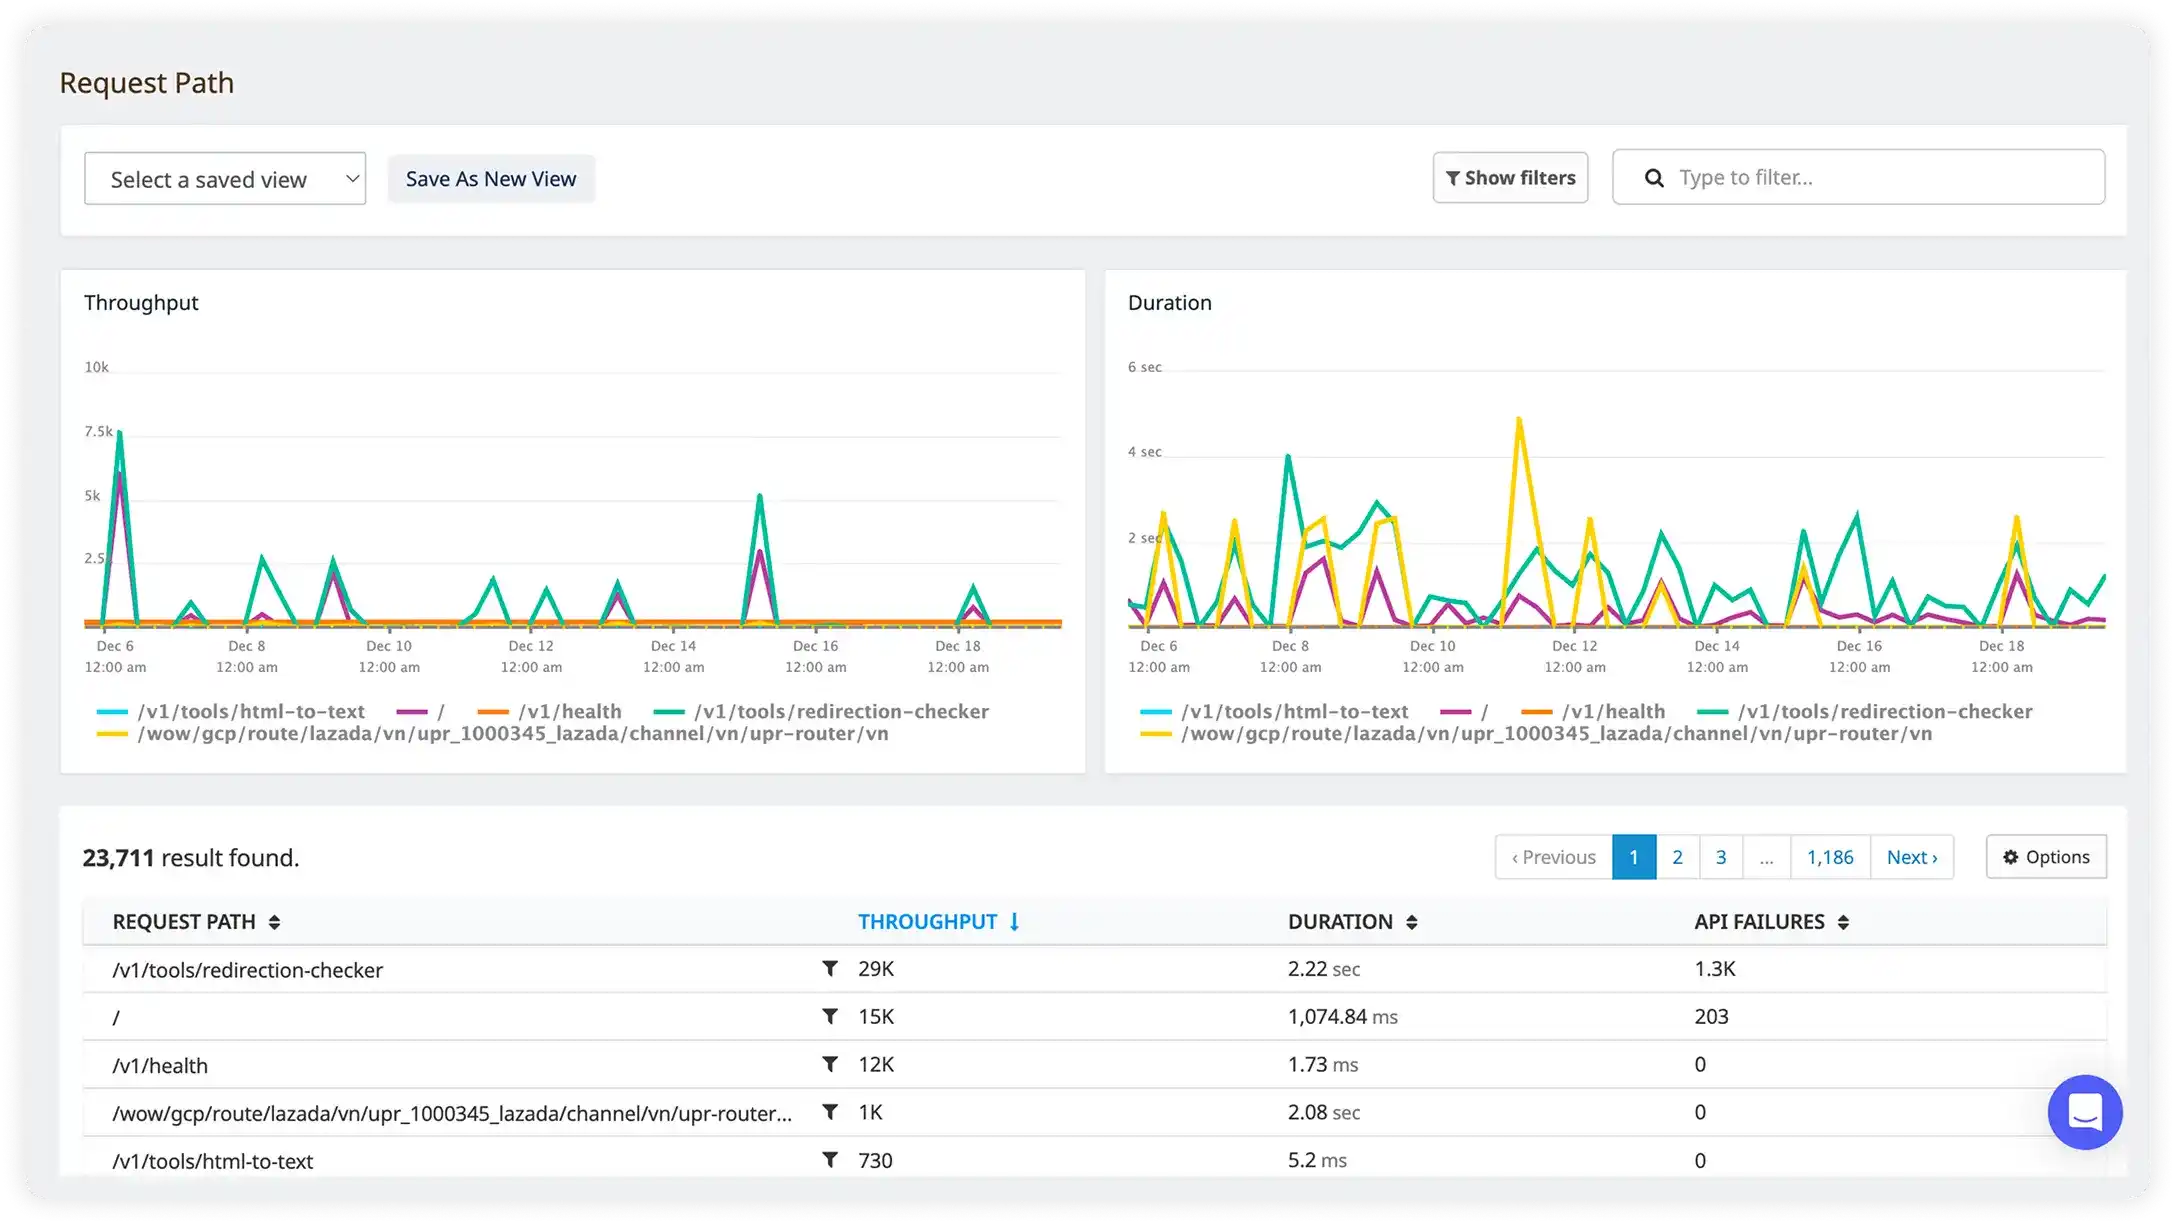This screenshot has width=2176, height=1224.
Task: Click filter icon in /v1/health row
Action: coord(829,1064)
